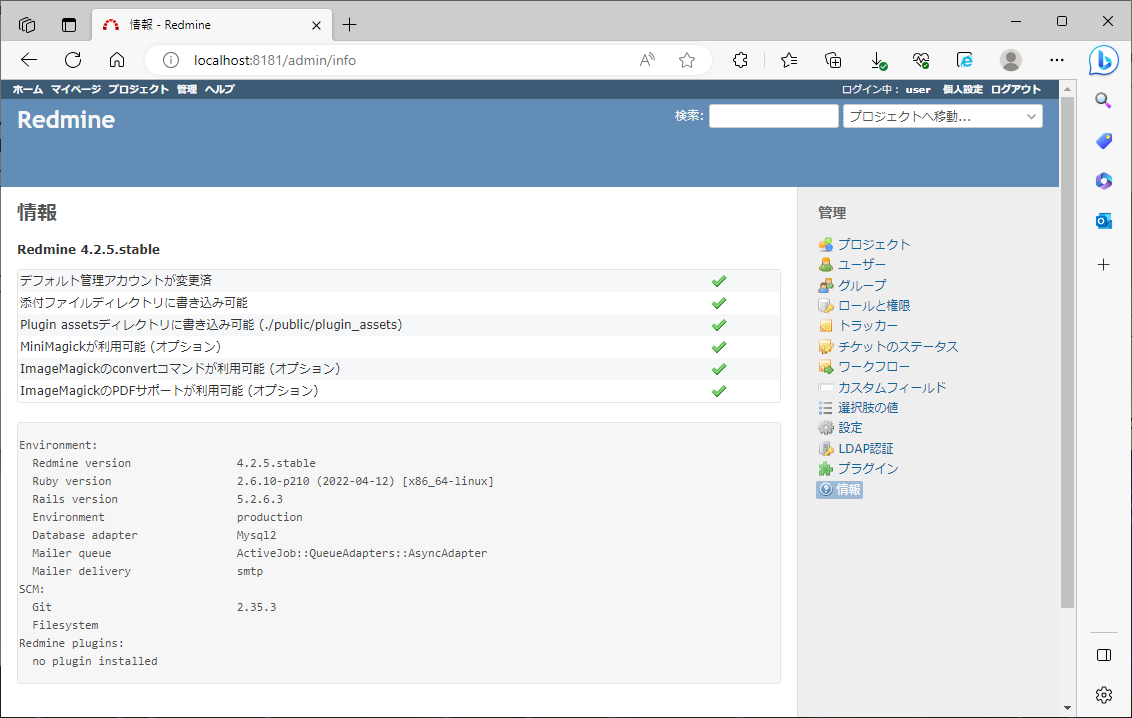Add a sidebar app with plus icon
1132x718 pixels.
pyautogui.click(x=1103, y=265)
